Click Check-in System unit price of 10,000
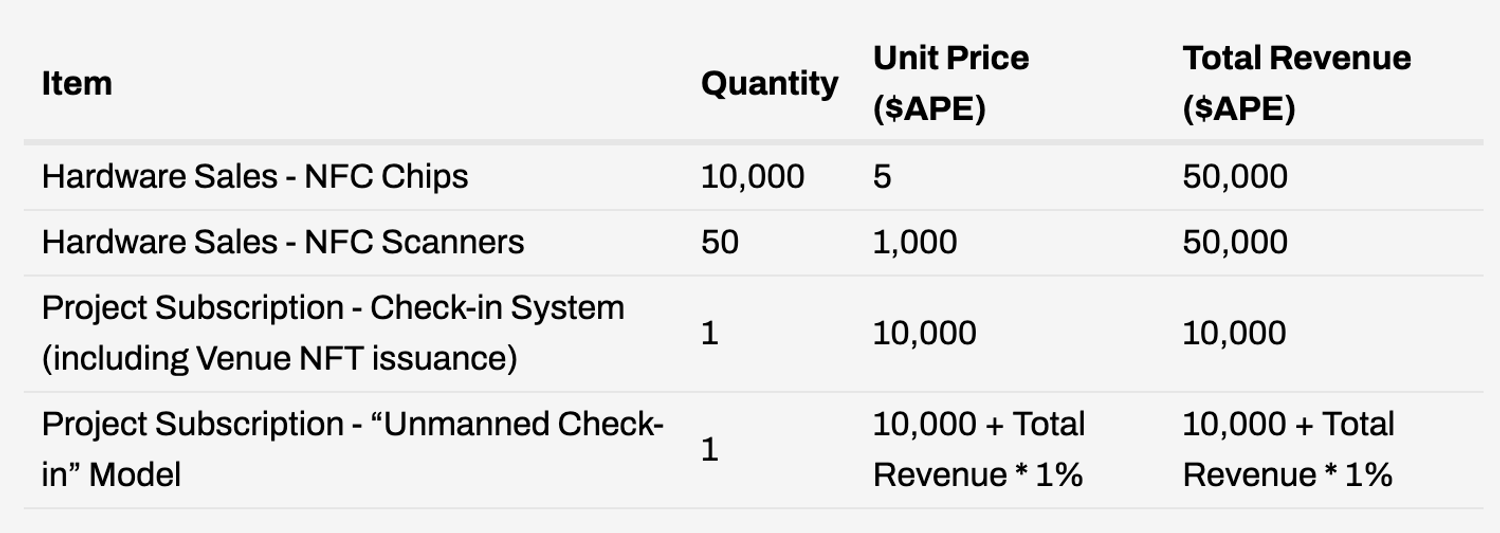This screenshot has width=1500, height=533. click(x=924, y=333)
